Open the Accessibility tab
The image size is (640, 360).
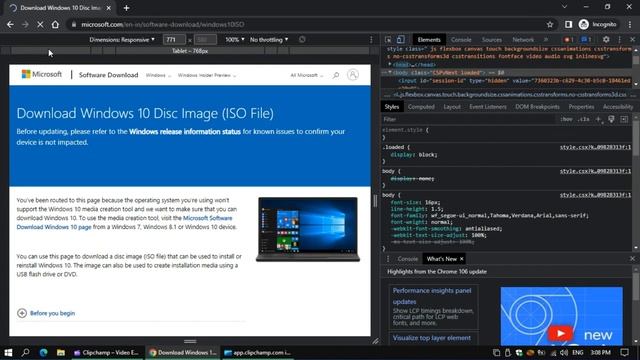pos(618,107)
